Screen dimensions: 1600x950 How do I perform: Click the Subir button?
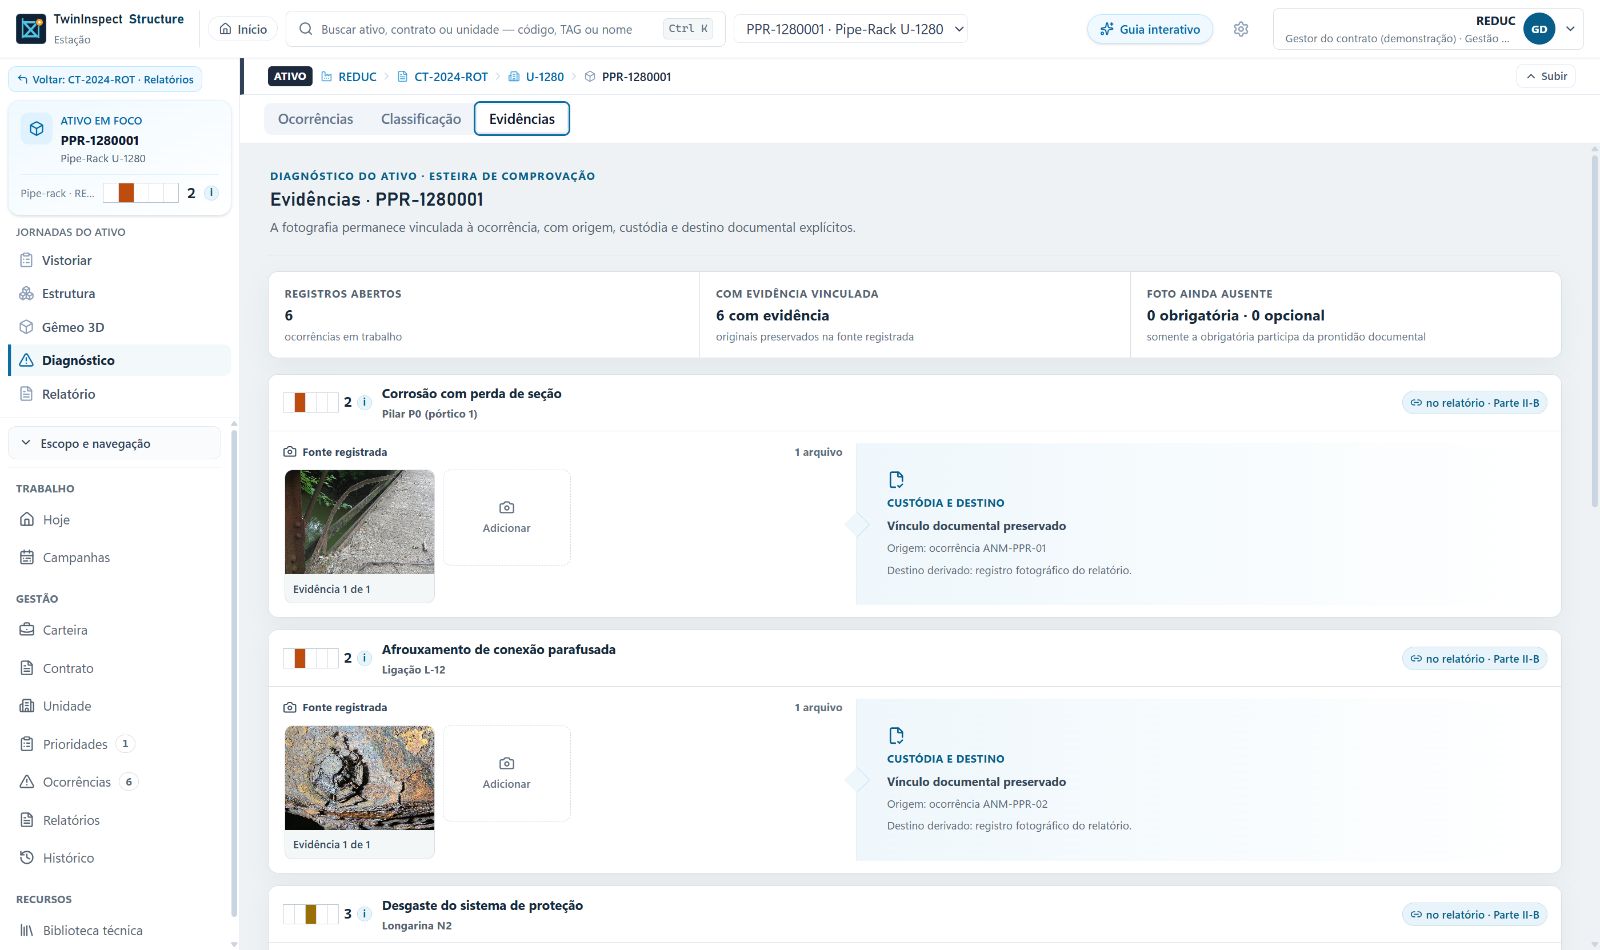point(1546,76)
